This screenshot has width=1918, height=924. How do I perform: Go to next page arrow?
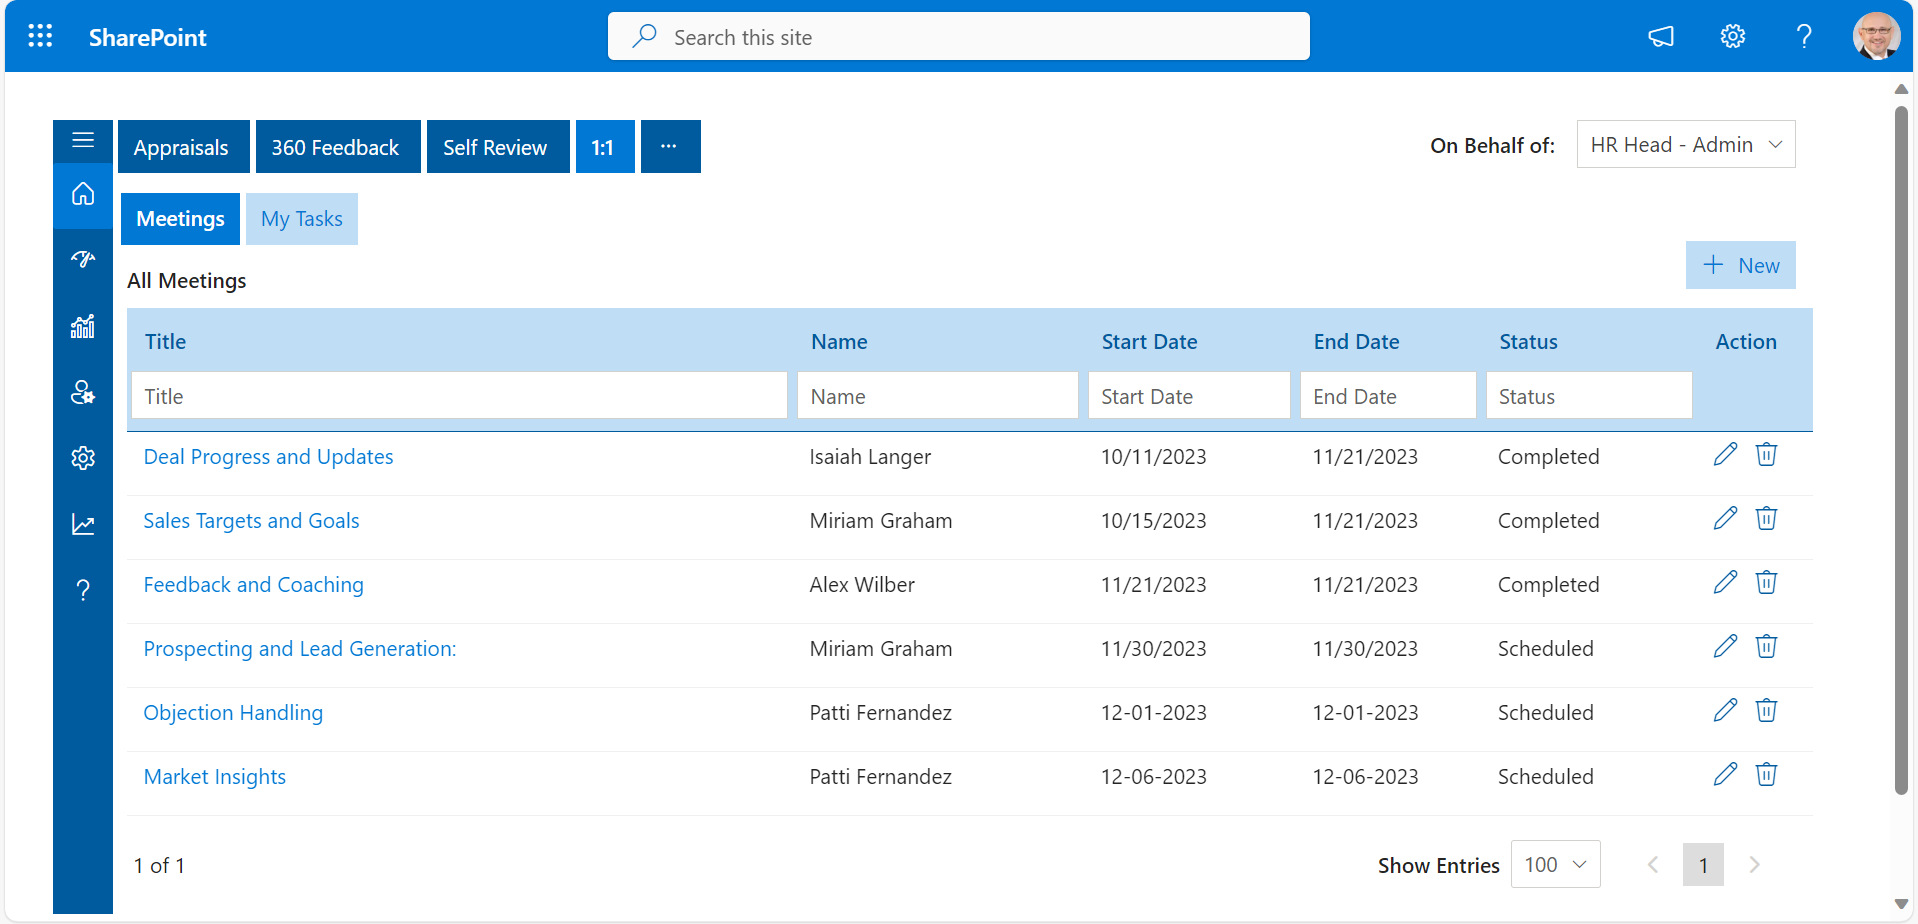click(x=1754, y=864)
